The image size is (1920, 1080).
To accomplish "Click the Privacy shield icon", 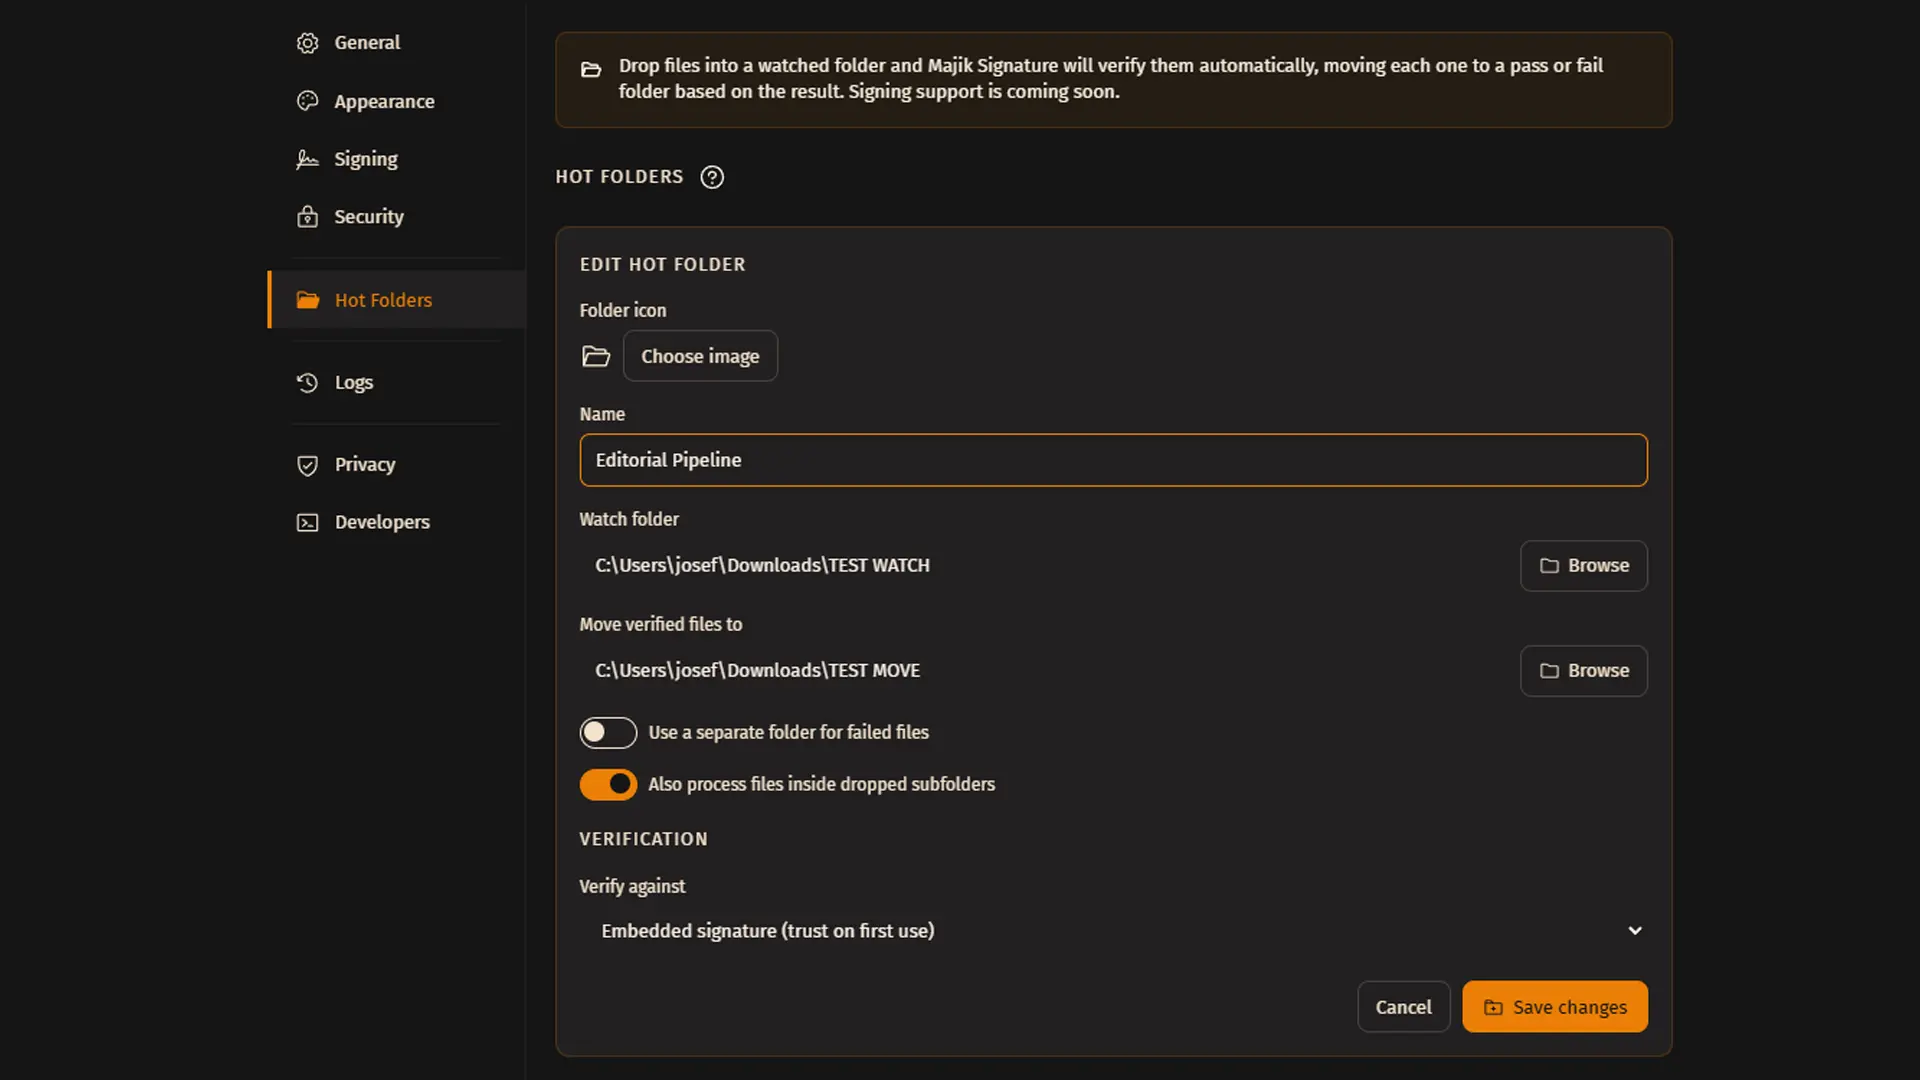I will pyautogui.click(x=307, y=465).
